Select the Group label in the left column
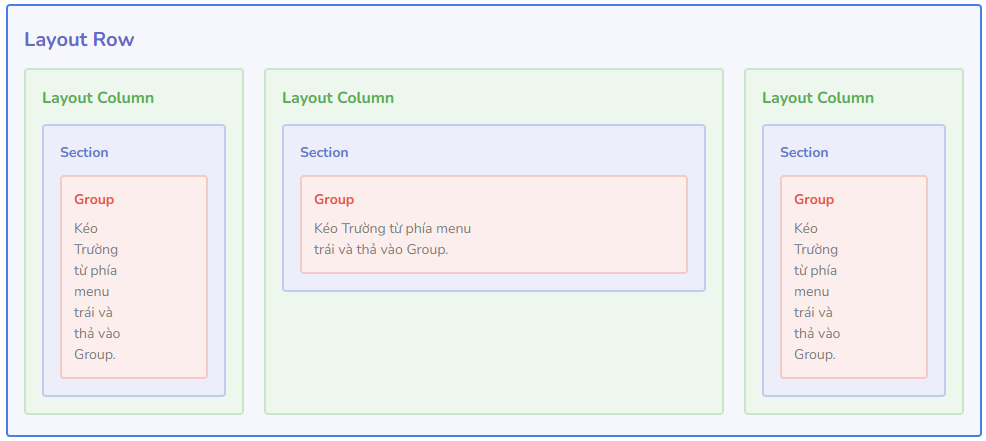Viewport: 986px width, 441px height. [x=94, y=199]
